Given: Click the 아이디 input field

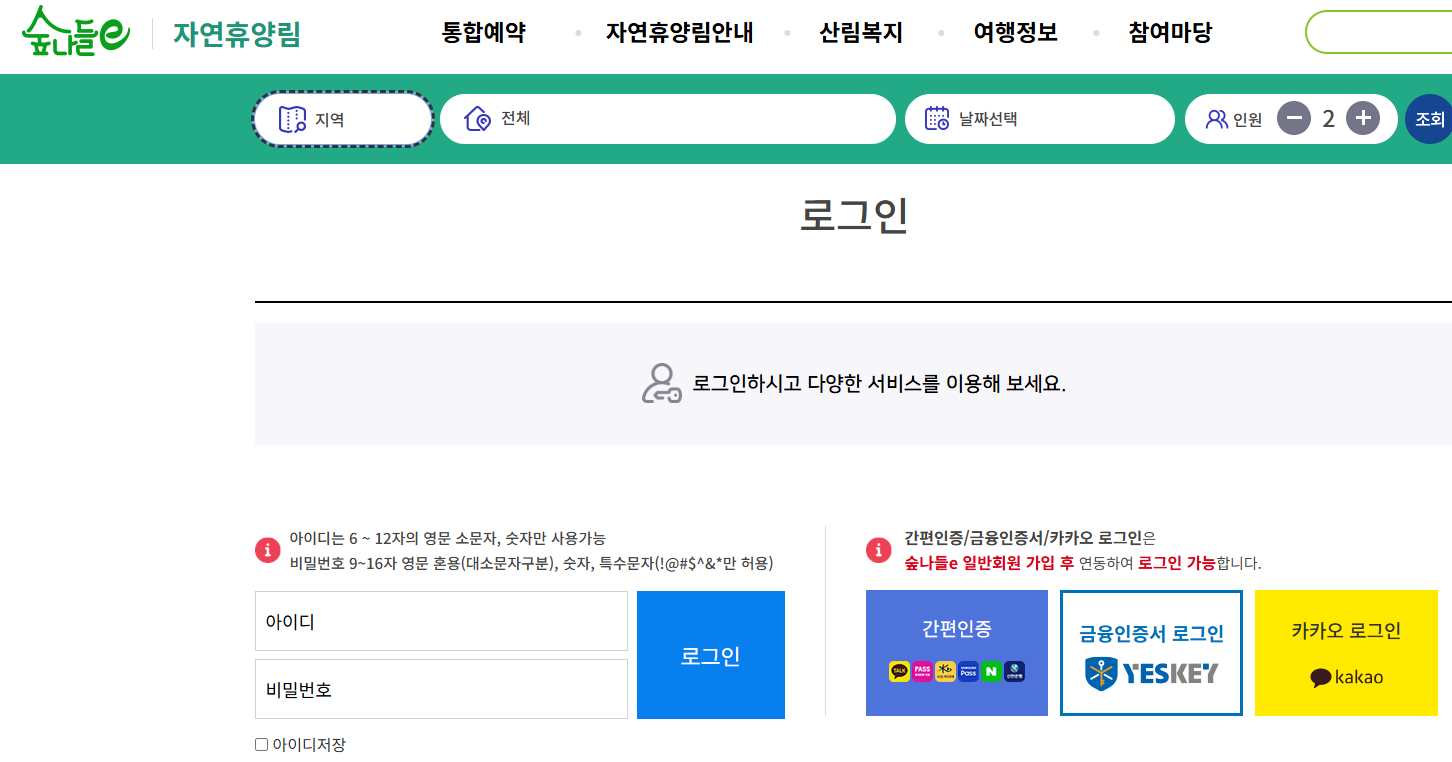Looking at the screenshot, I should click(x=441, y=621).
